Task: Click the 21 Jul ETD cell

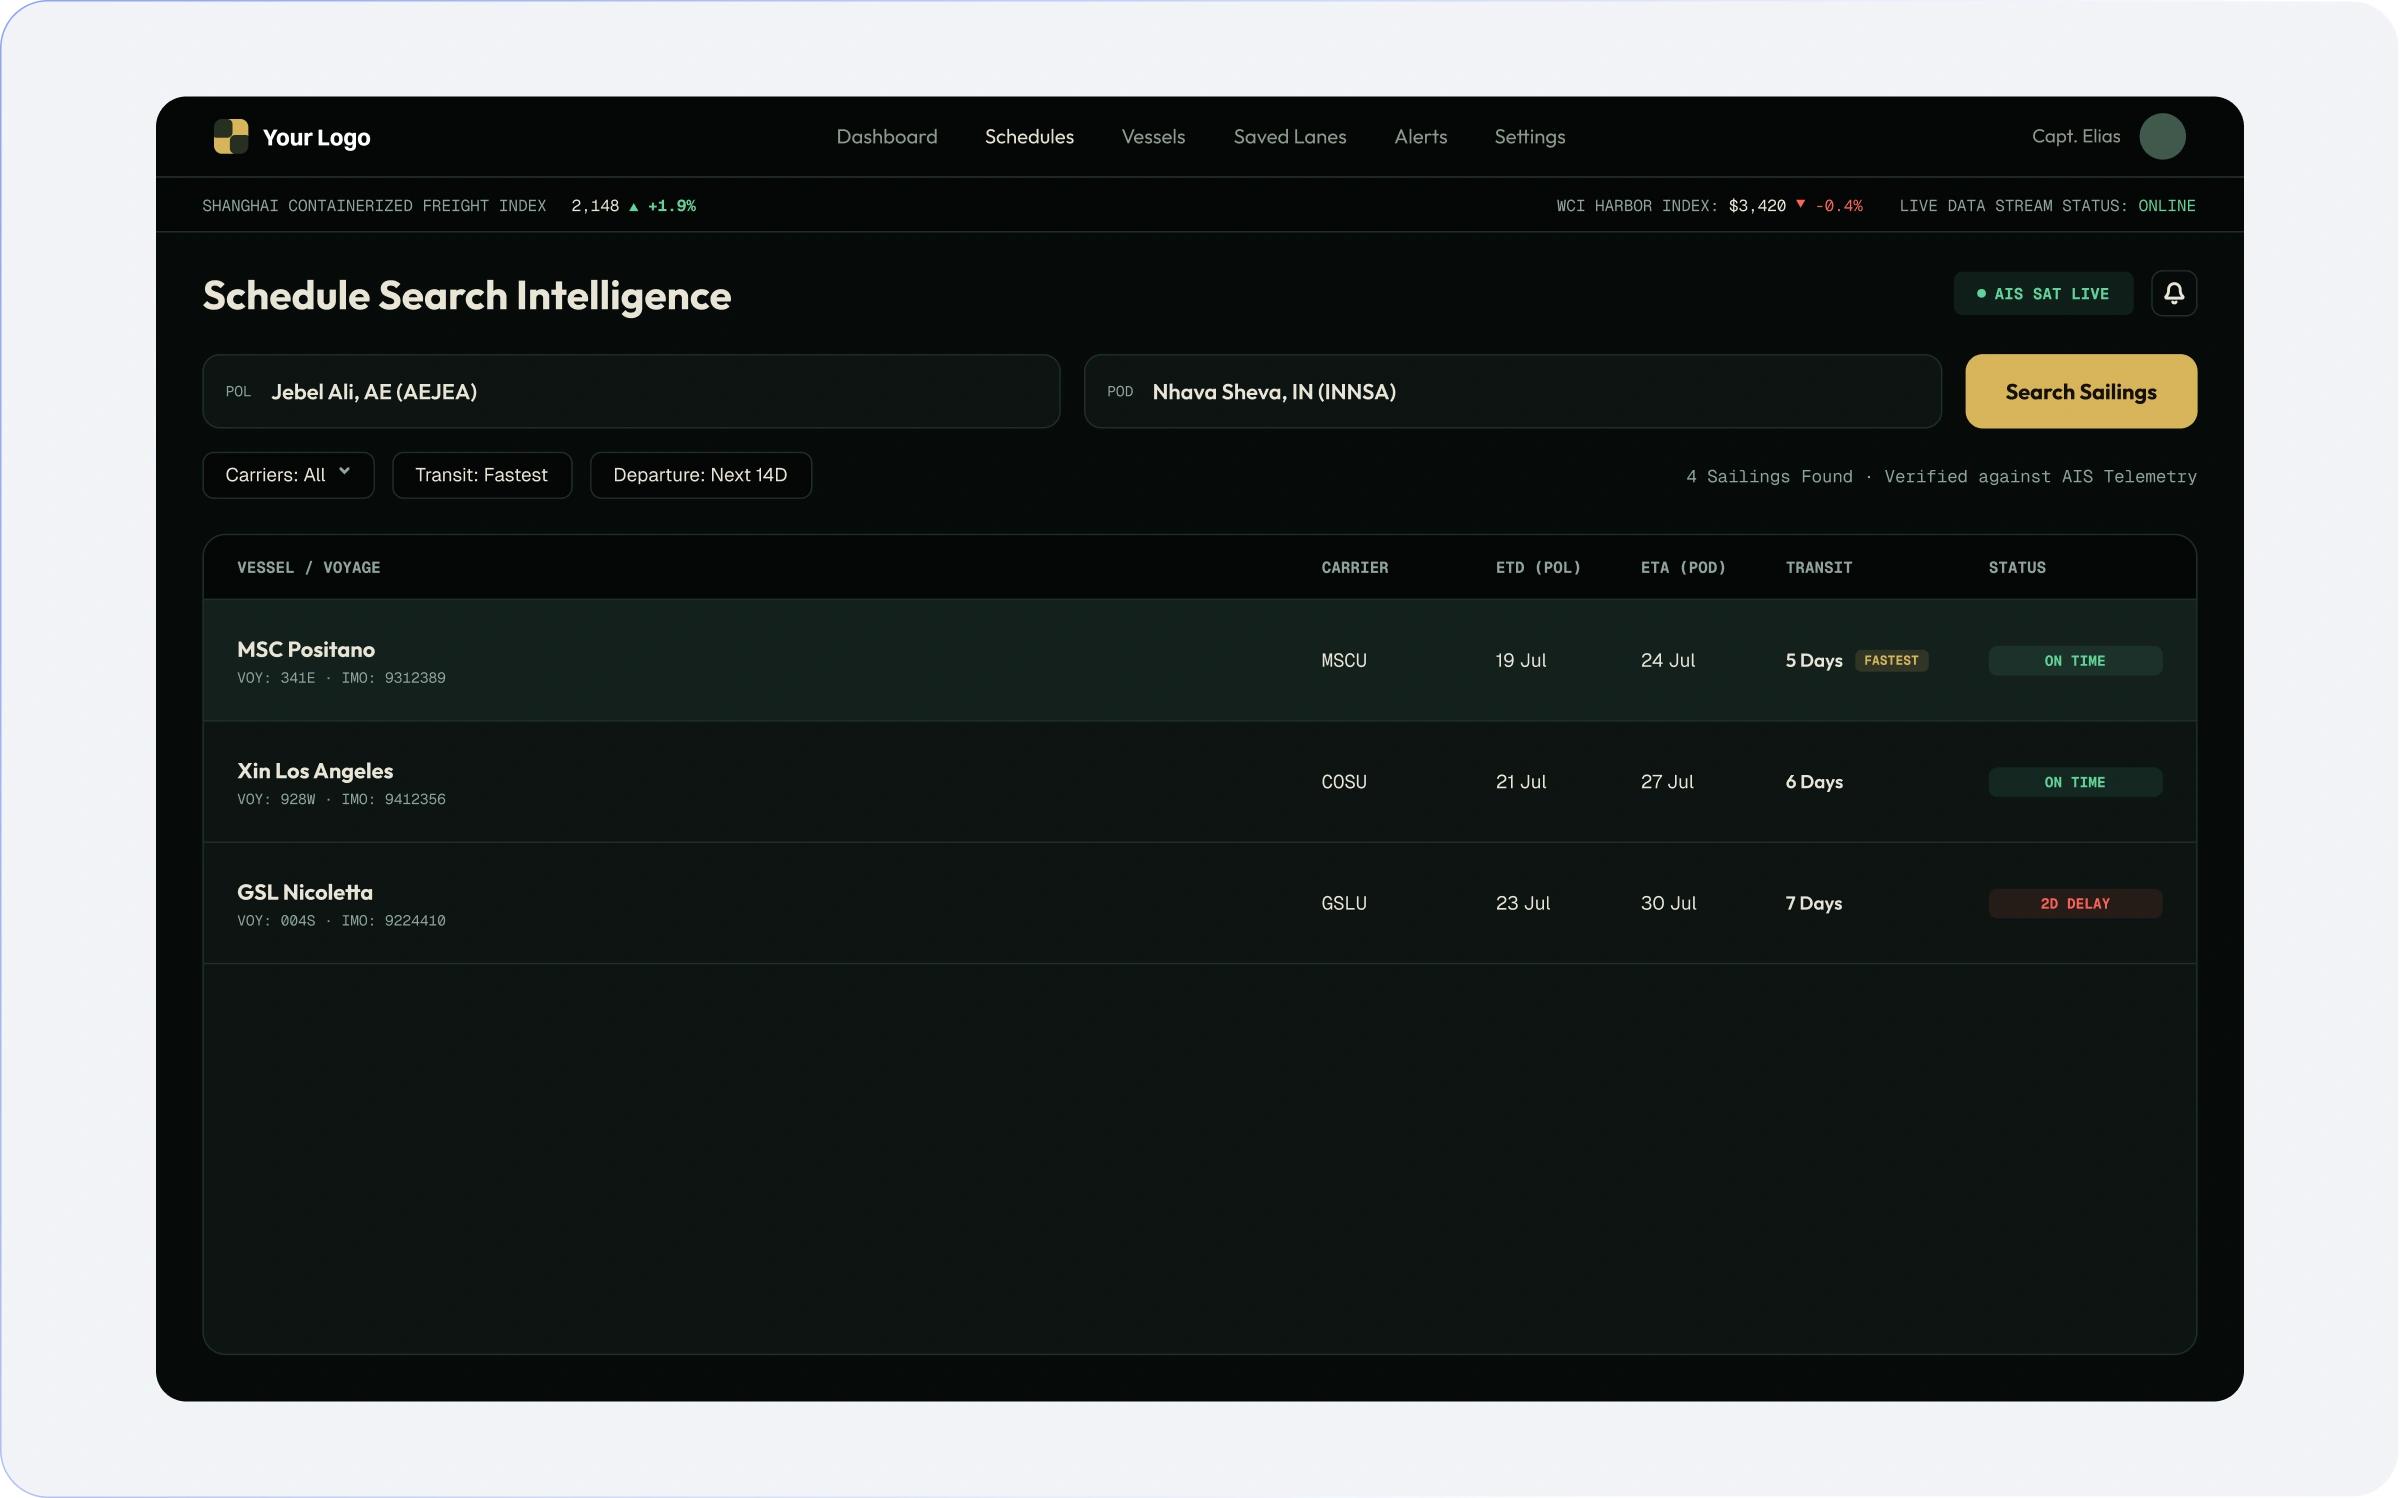Action: 1521,782
